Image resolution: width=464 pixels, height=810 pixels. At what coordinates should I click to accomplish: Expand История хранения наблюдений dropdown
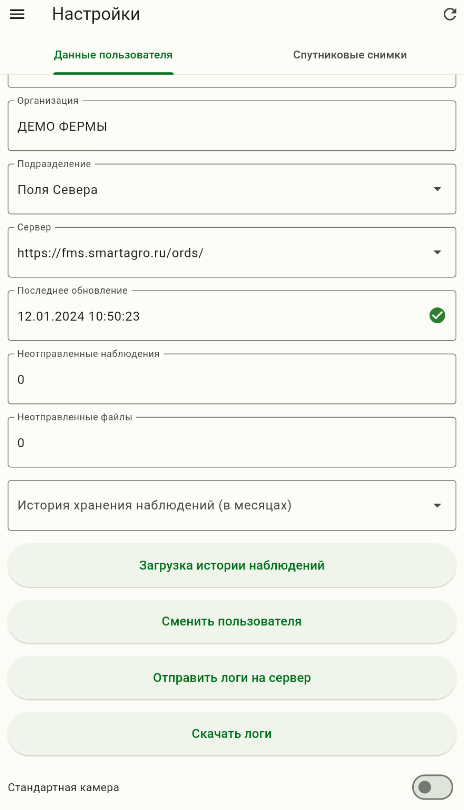tap(232, 506)
